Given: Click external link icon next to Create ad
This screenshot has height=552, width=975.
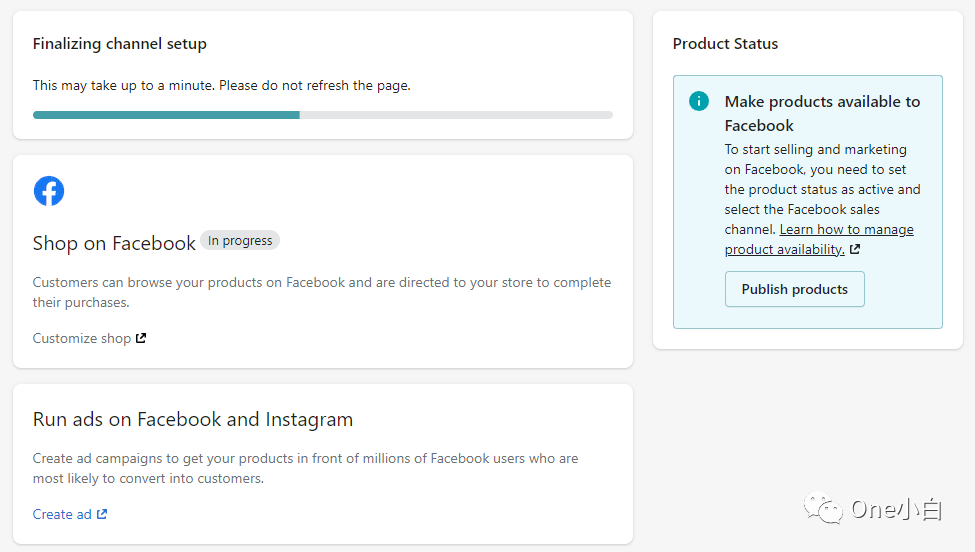Looking at the screenshot, I should (x=102, y=514).
